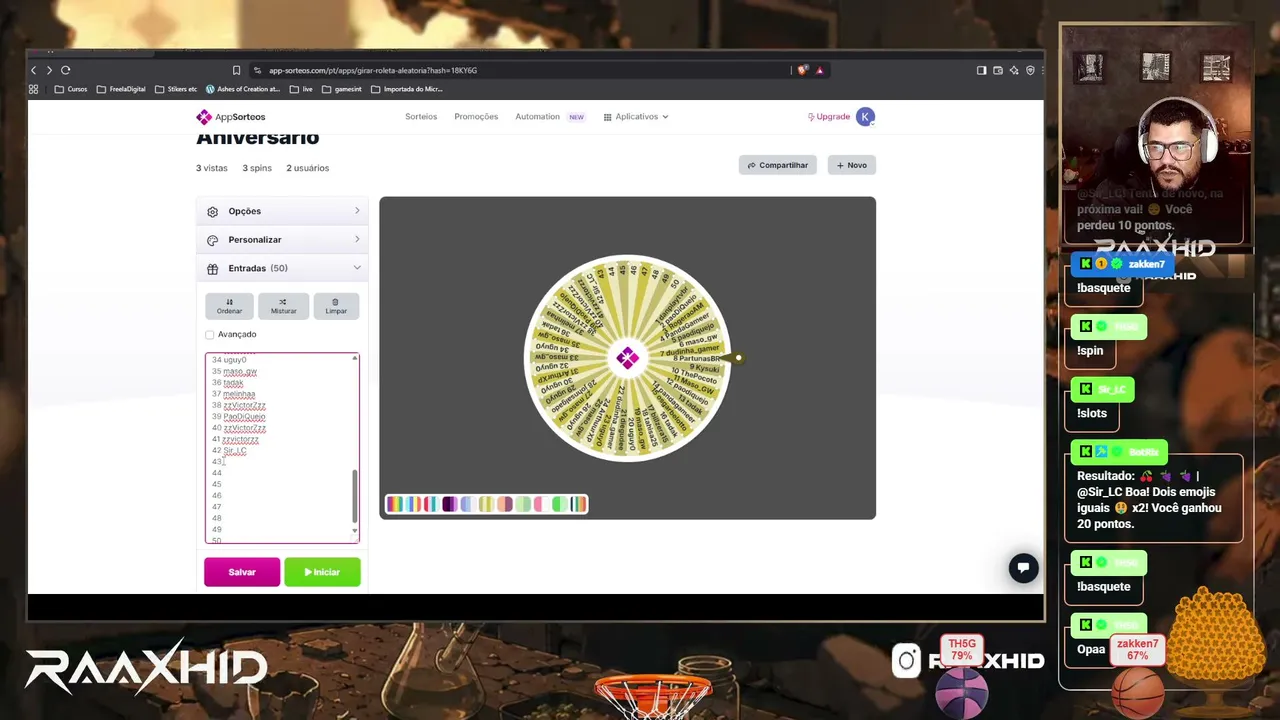1280x720 pixels.
Task: Click the "3 vistas" counter text
Action: pyautogui.click(x=212, y=168)
